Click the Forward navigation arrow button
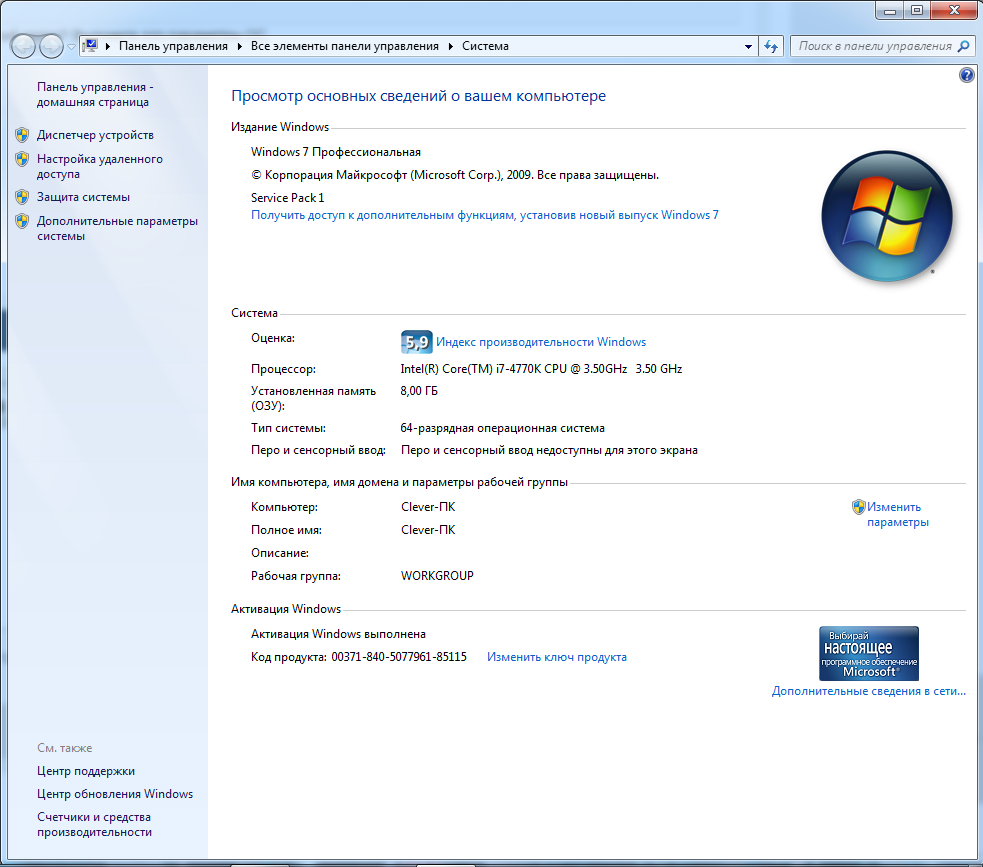Image resolution: width=983 pixels, height=867 pixels. 51,46
